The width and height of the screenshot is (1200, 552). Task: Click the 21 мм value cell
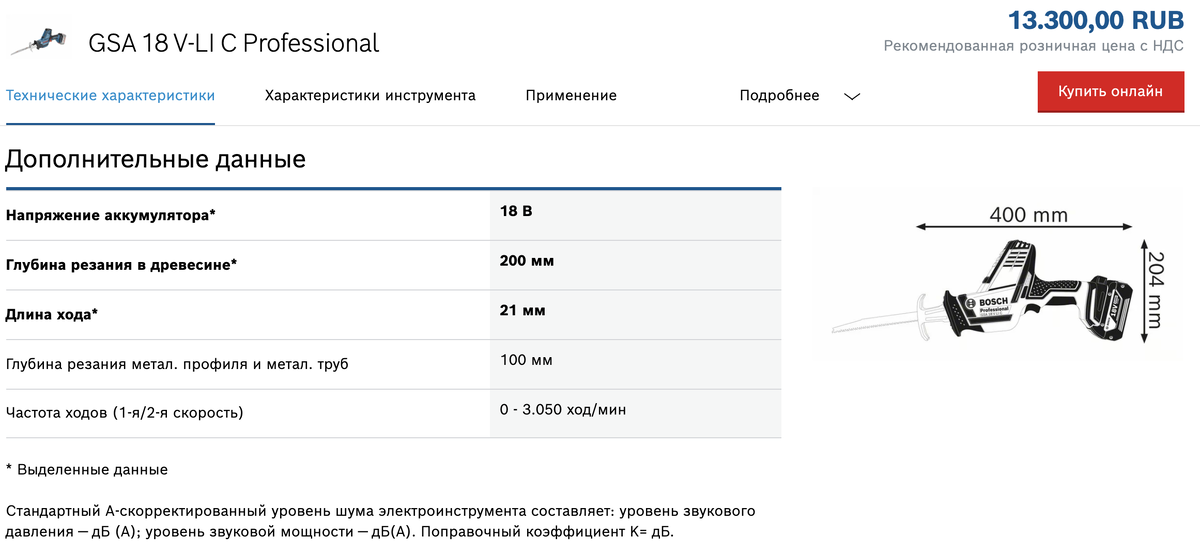point(635,314)
